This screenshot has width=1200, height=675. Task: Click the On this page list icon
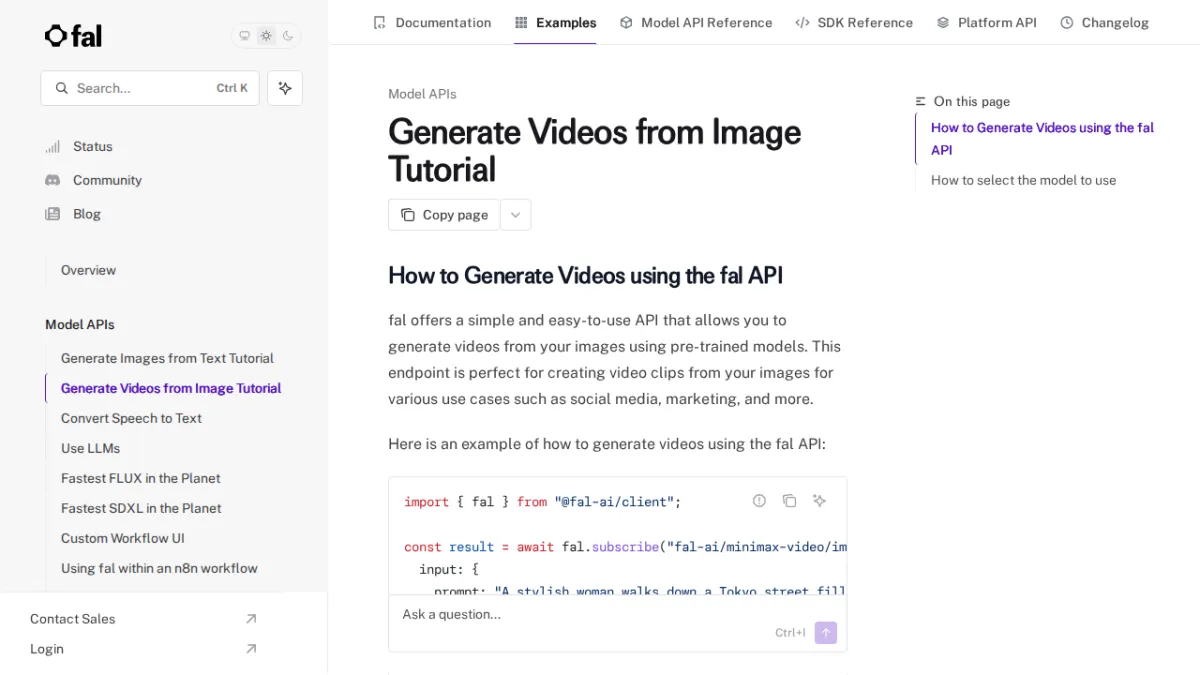[921, 102]
